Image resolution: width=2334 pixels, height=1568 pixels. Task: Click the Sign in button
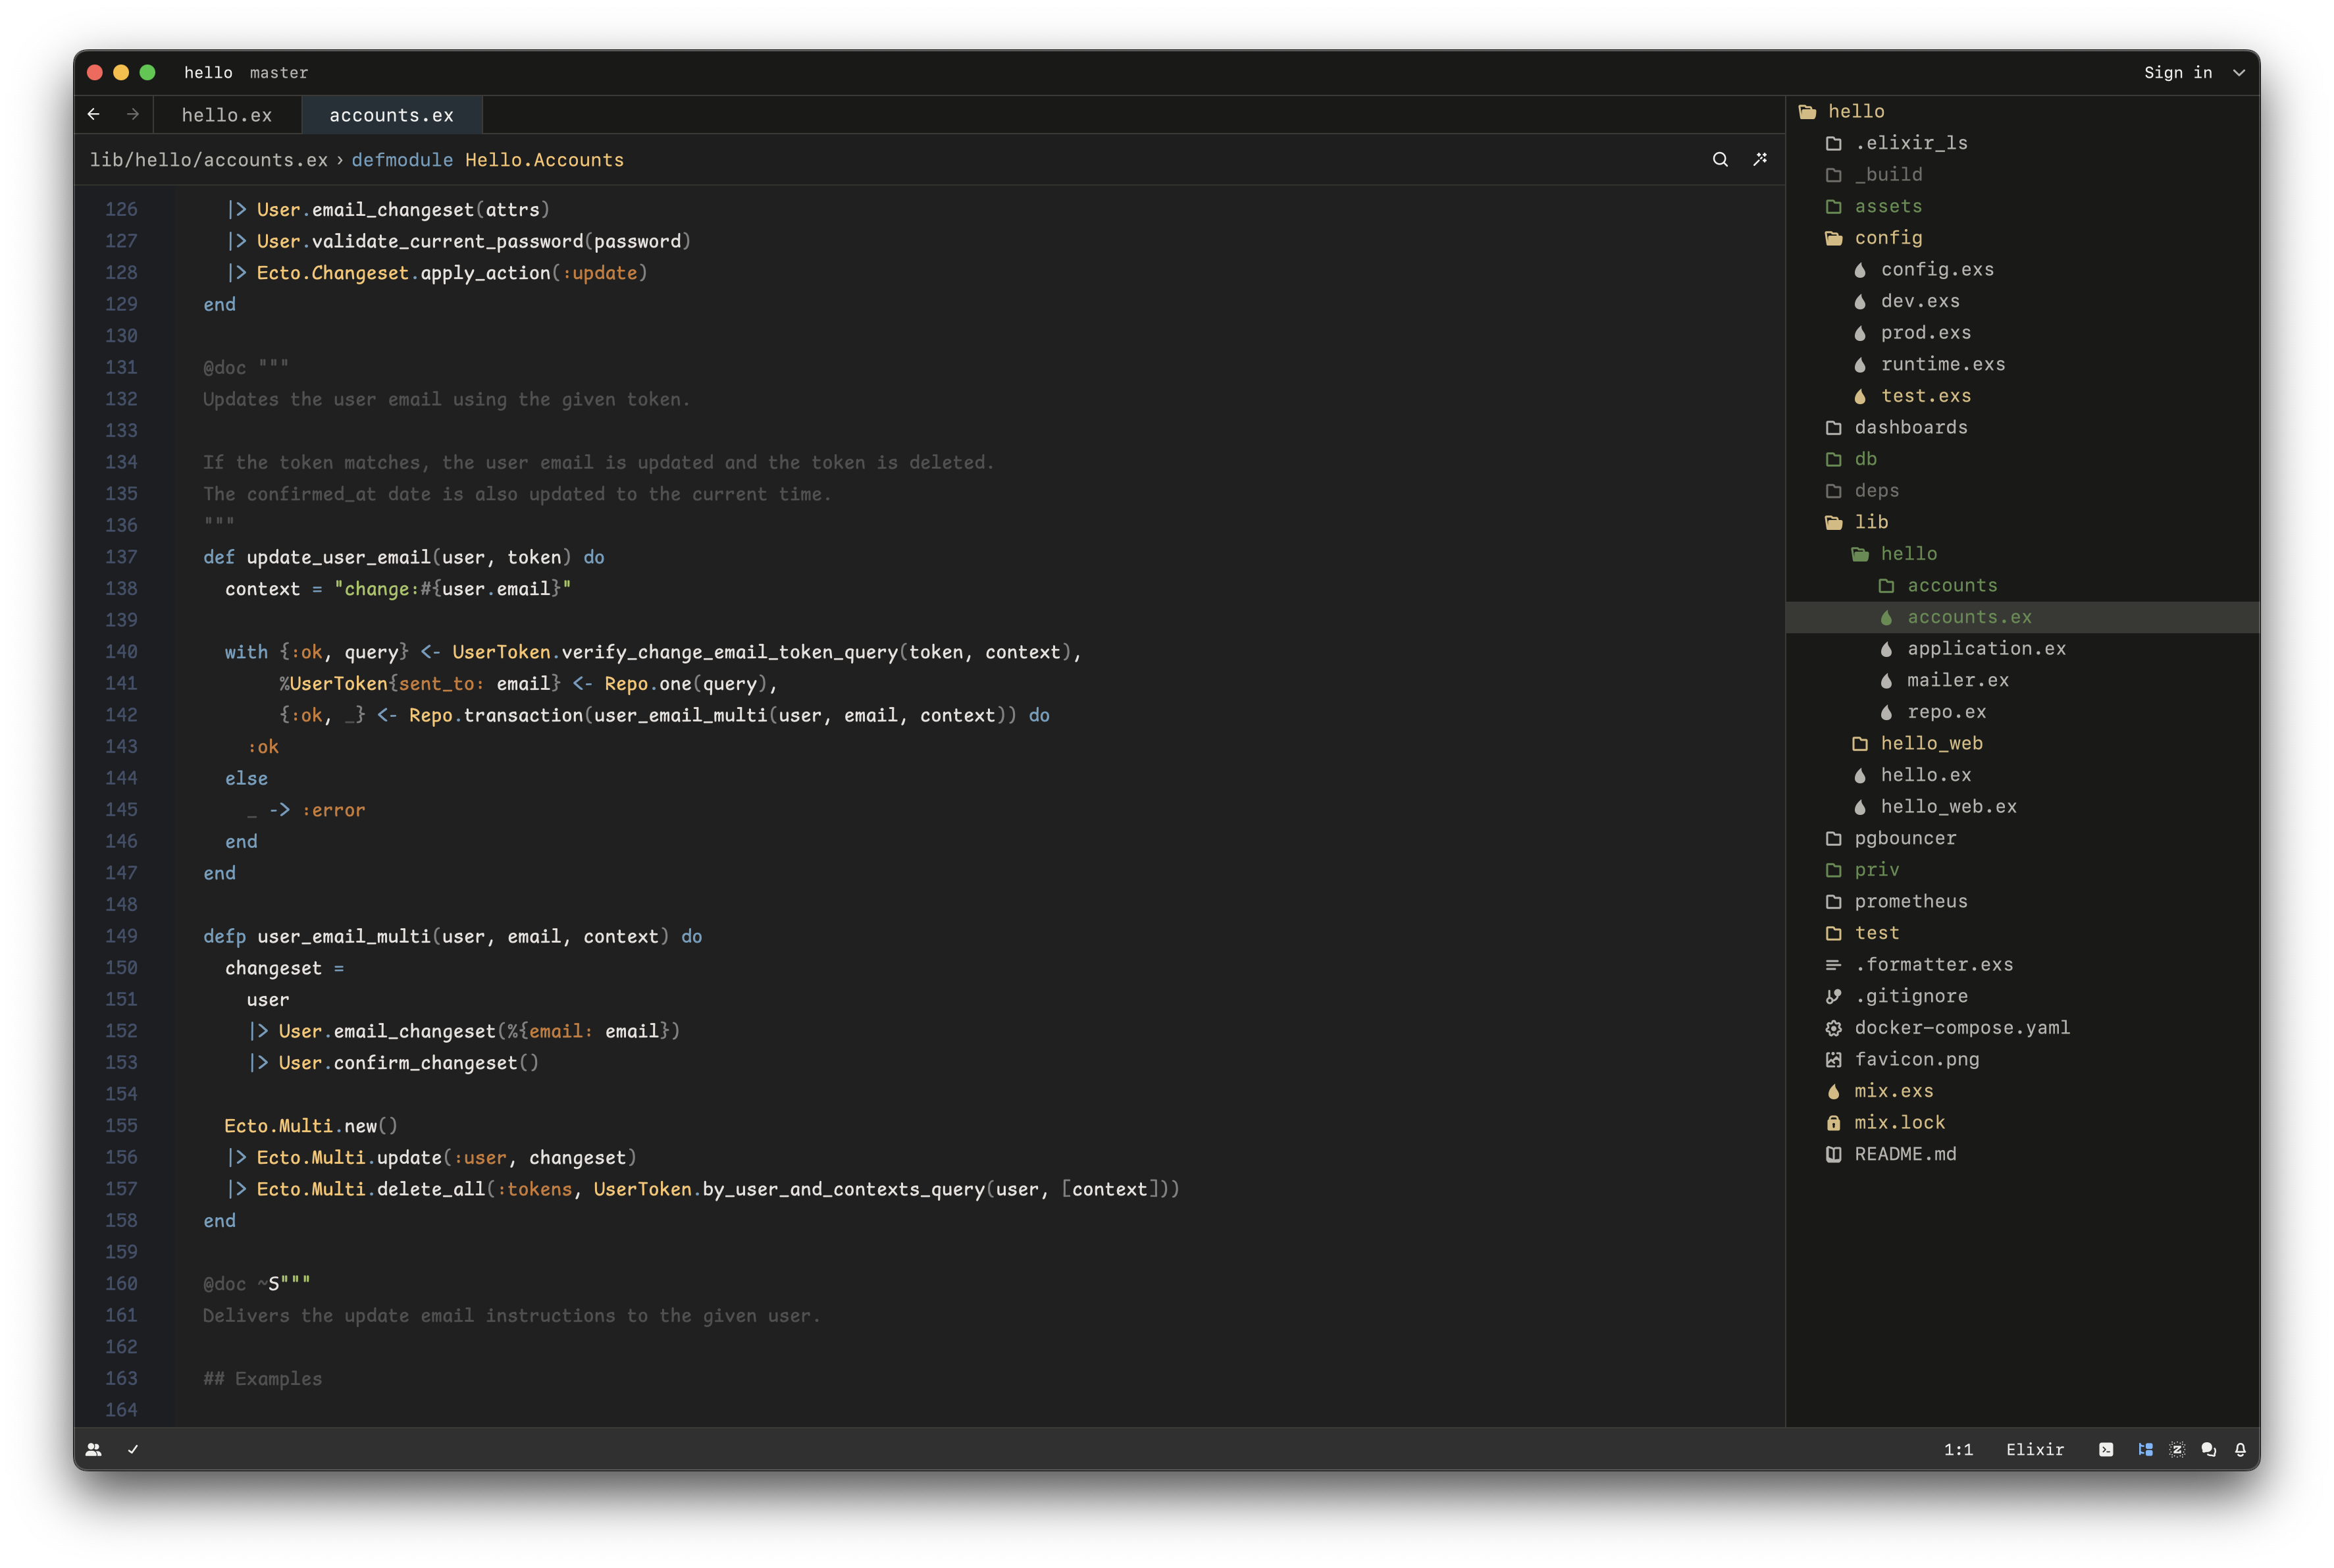2178,73
